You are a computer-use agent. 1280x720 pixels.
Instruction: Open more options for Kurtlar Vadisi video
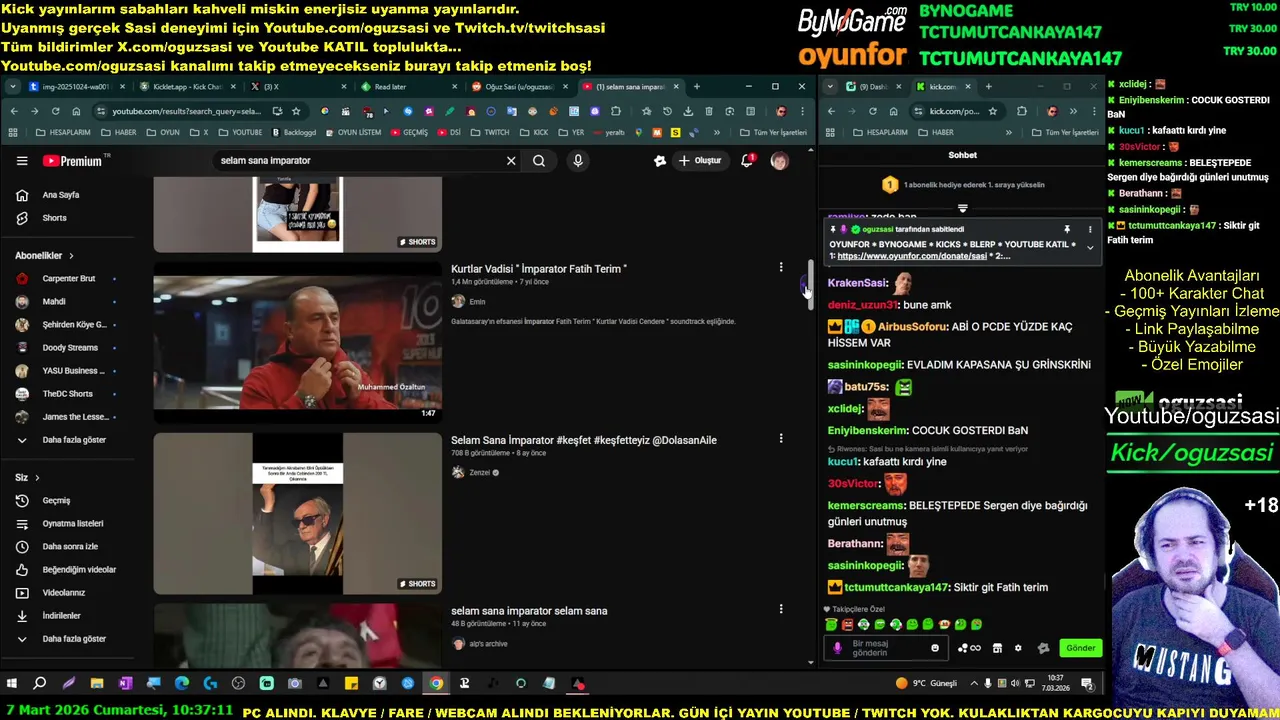click(x=781, y=268)
